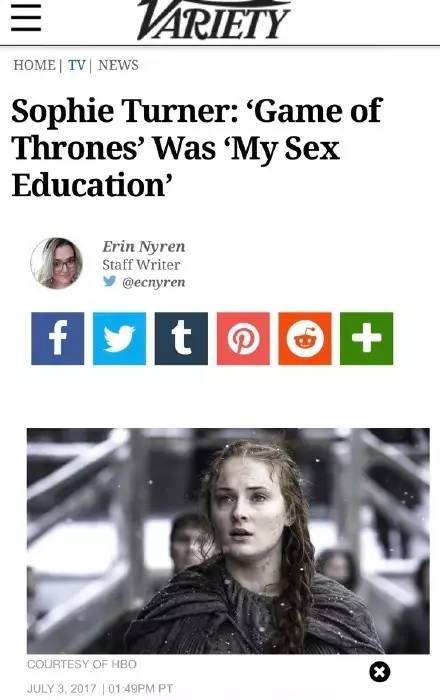Click Erin Nyren's profile photo
This screenshot has height=700, width=440.
coord(57,263)
